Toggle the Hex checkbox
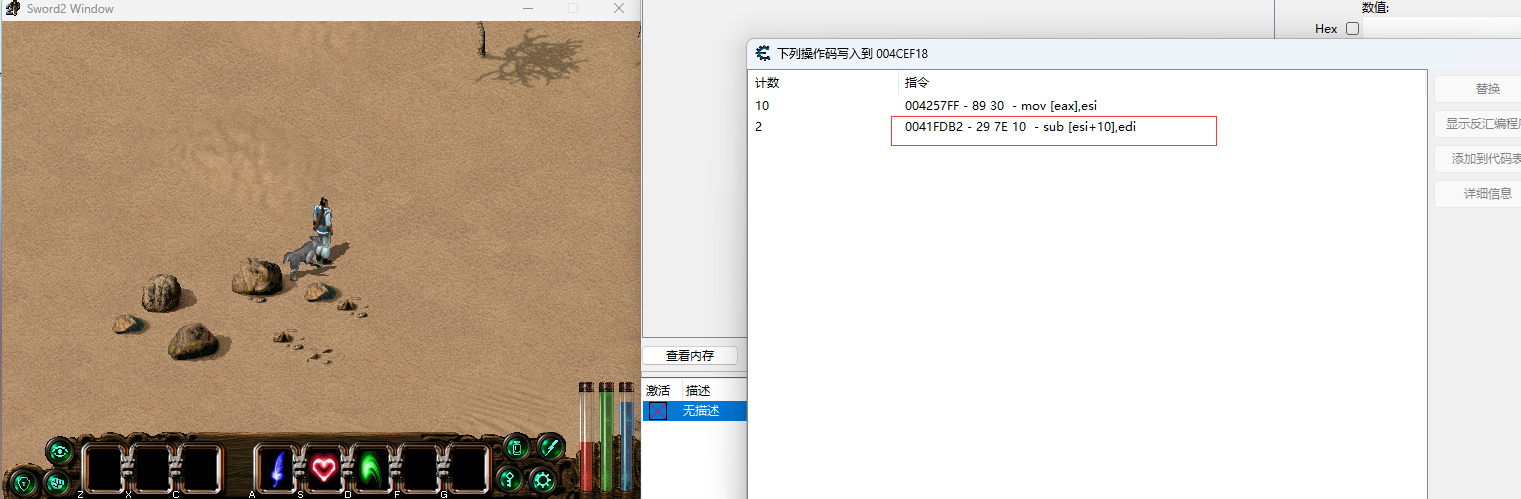Viewport: 1521px width, 499px height. click(1353, 29)
